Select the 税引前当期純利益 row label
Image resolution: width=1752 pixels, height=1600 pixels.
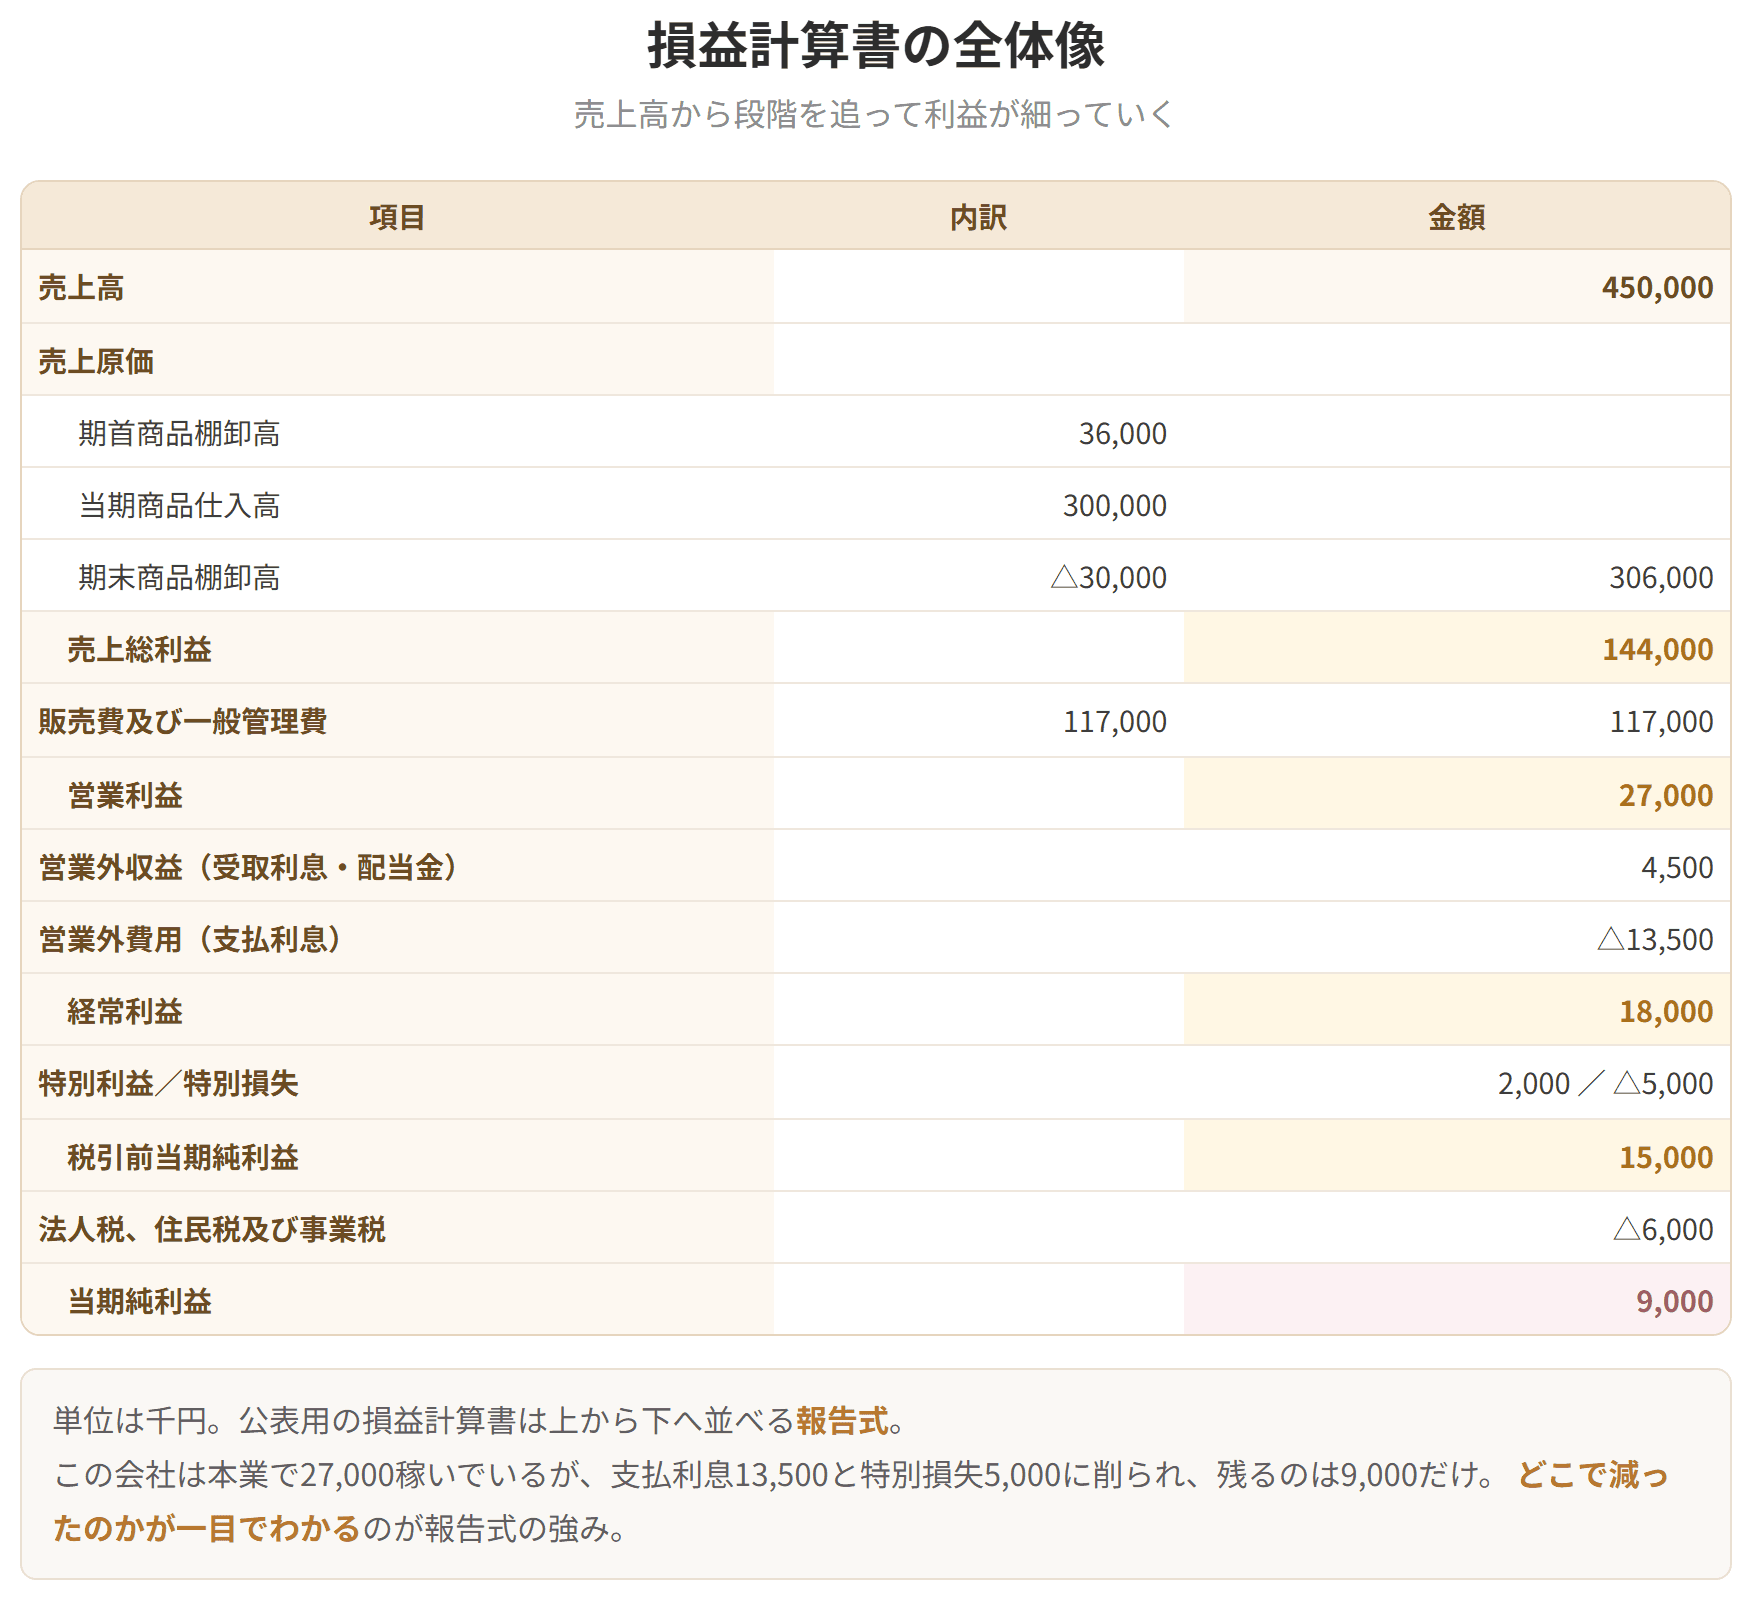pos(183,1157)
